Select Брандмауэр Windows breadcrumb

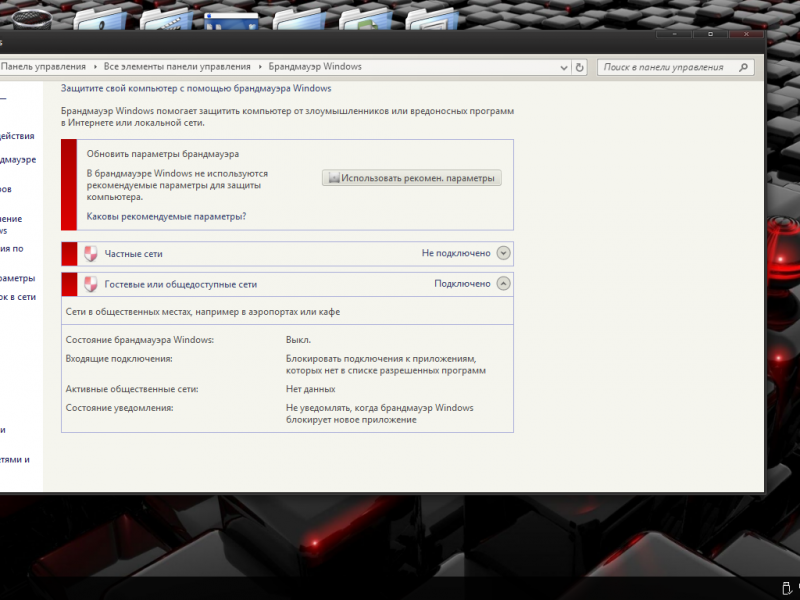point(315,66)
